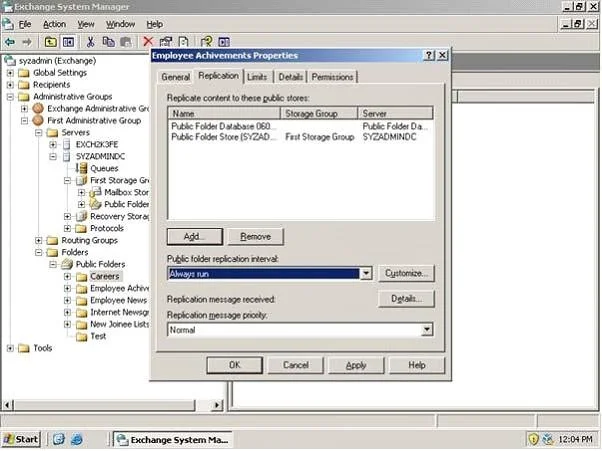Viewport: 602px width, 451px height.
Task: Click the red Delete X icon
Action: pyautogui.click(x=148, y=41)
